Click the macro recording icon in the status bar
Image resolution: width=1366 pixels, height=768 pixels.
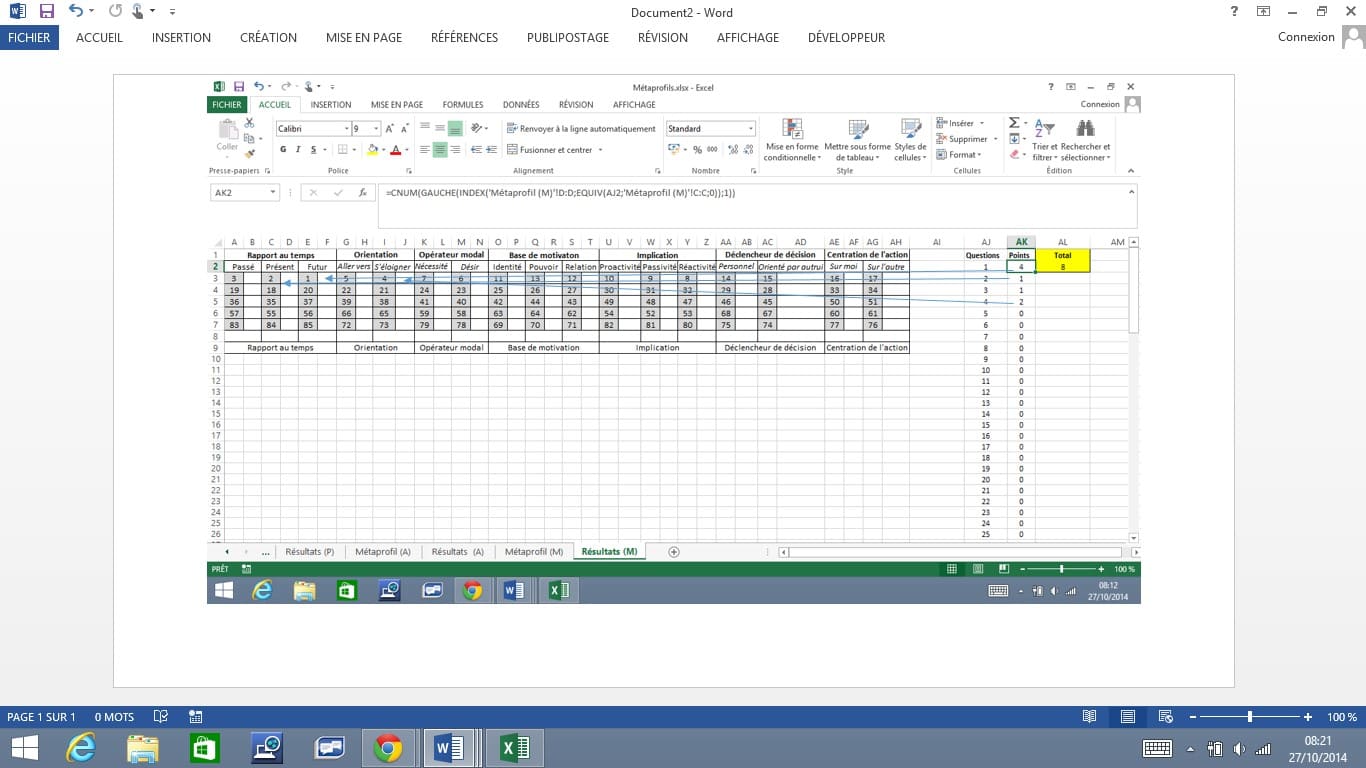click(x=196, y=717)
